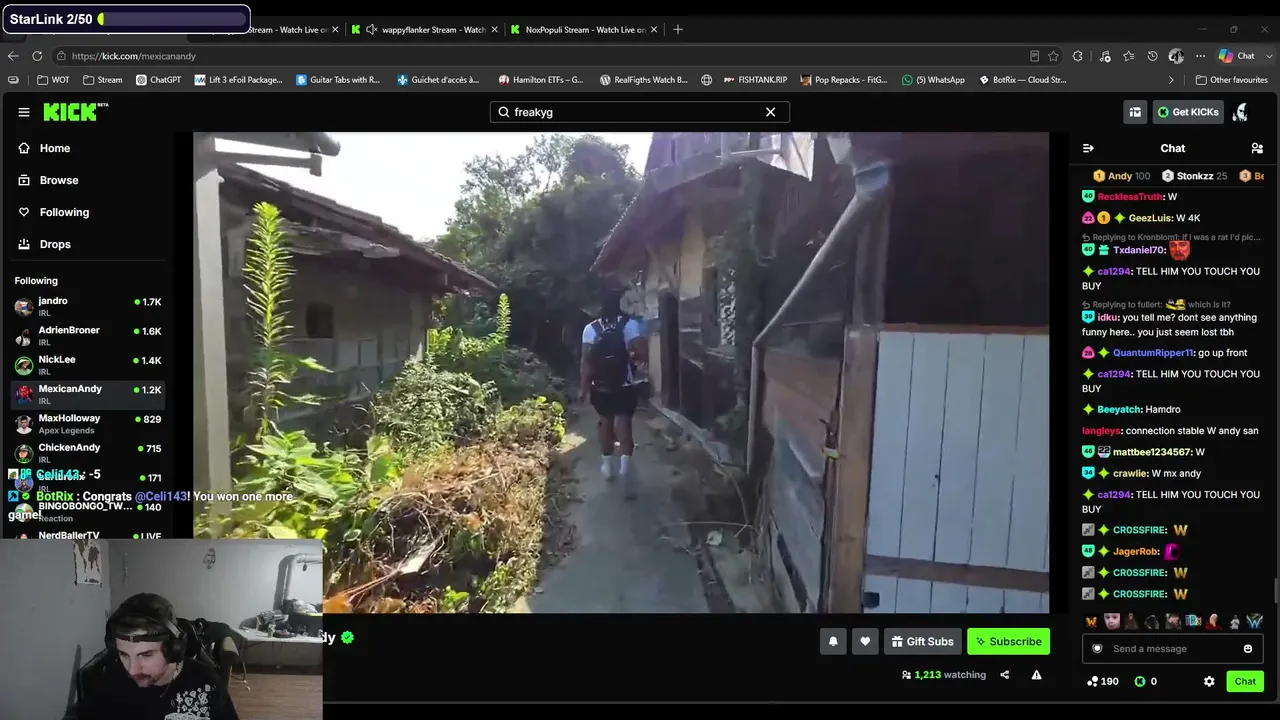
Task: Send message with green Chat button
Action: click(x=1245, y=682)
